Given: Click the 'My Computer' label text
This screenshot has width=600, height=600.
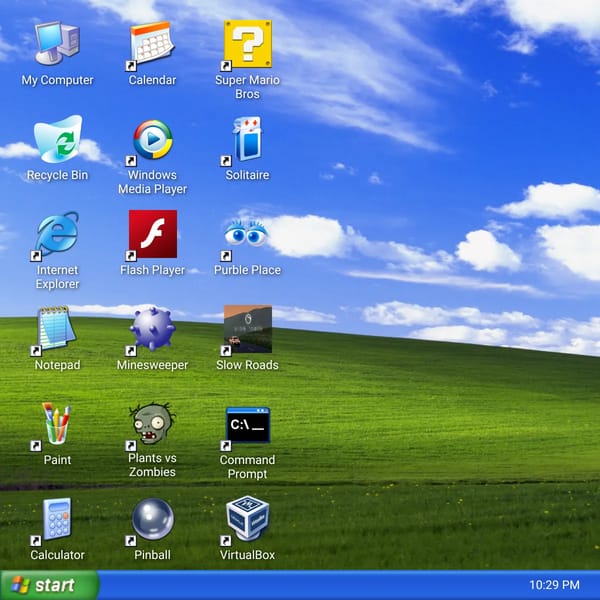Looking at the screenshot, I should [x=57, y=80].
